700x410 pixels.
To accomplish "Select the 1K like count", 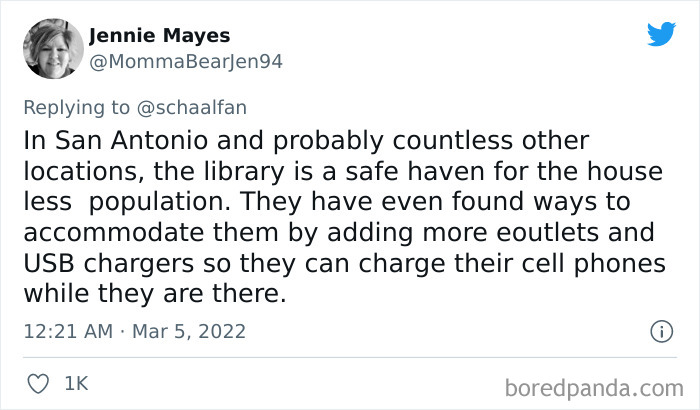I will click(x=76, y=384).
